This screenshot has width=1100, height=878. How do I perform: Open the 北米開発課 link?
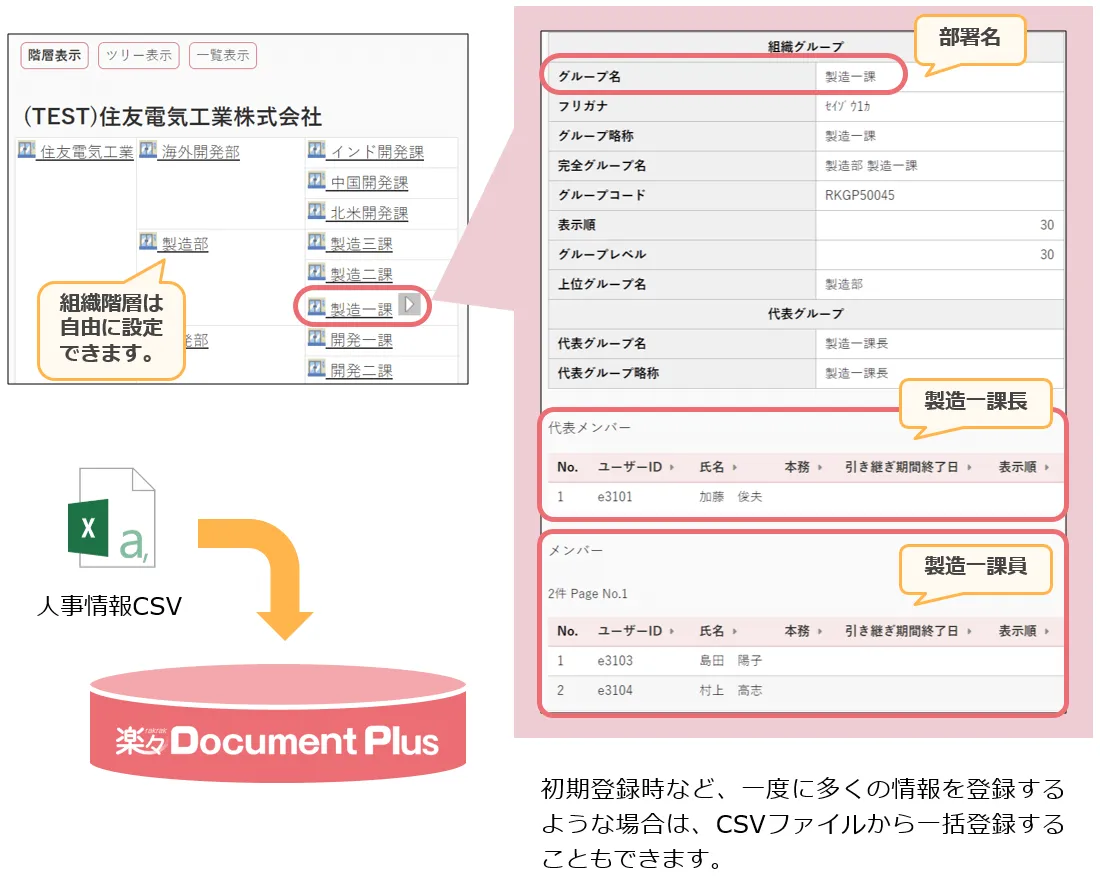tap(369, 213)
